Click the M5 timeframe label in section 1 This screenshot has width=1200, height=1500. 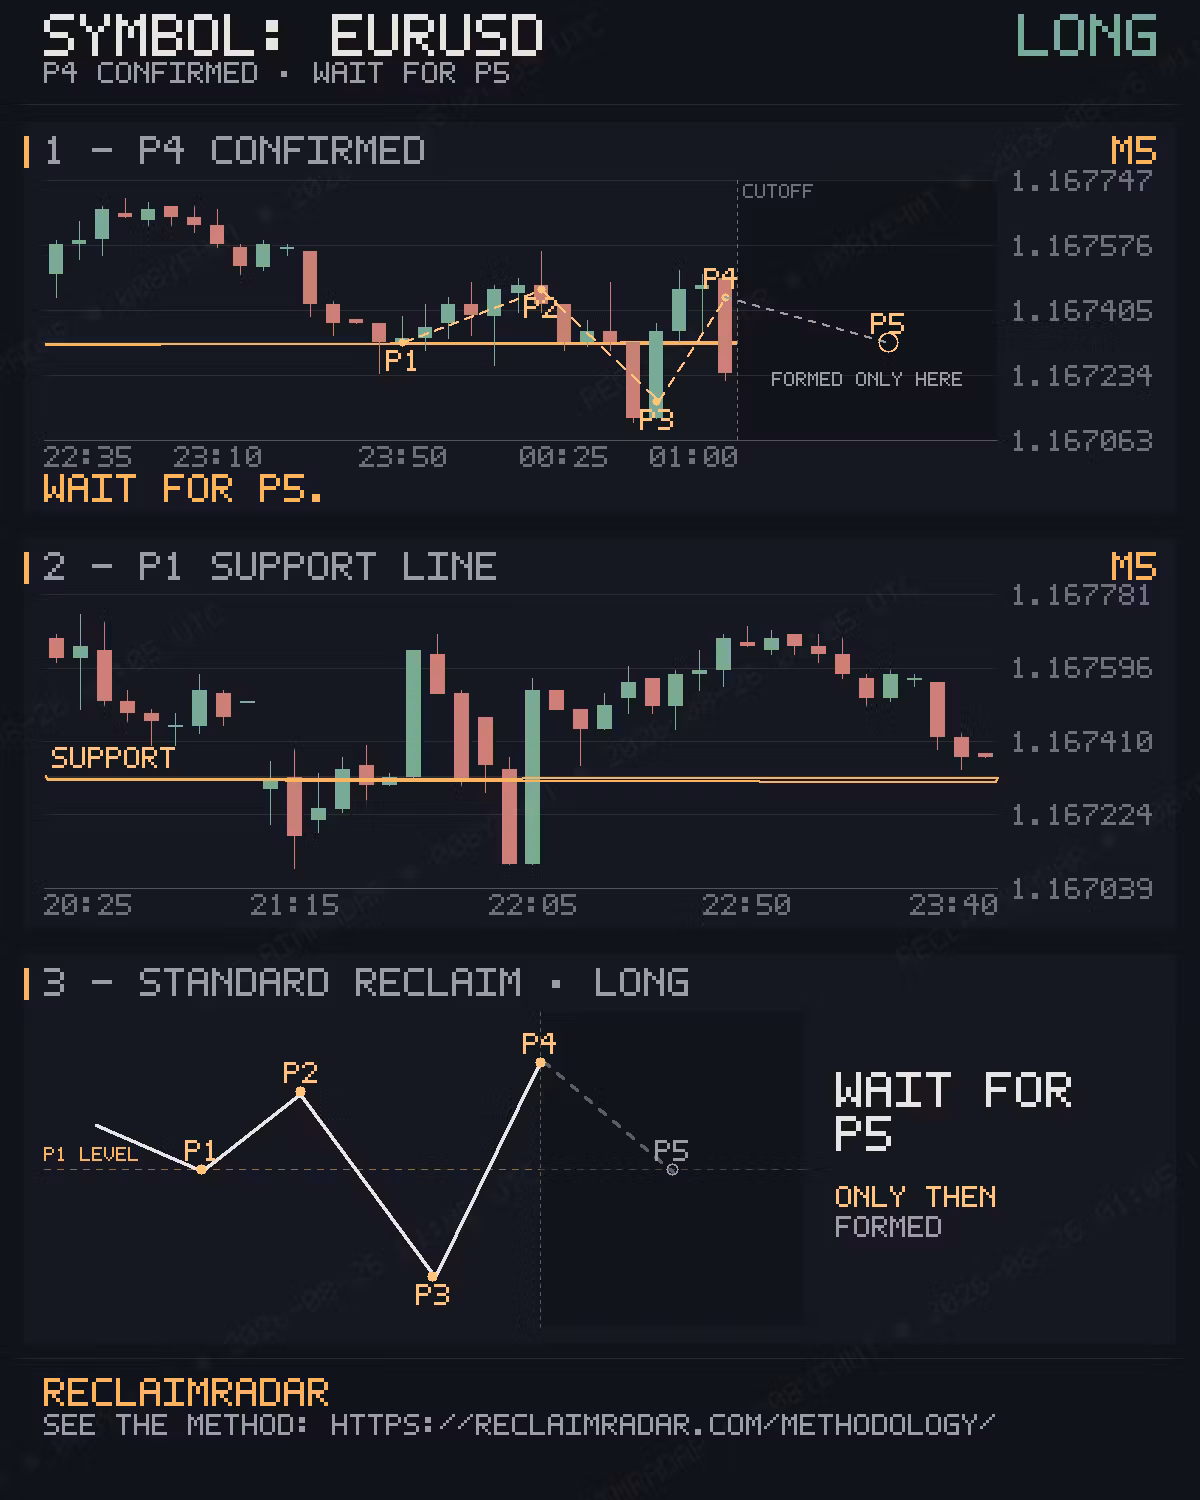[1134, 151]
